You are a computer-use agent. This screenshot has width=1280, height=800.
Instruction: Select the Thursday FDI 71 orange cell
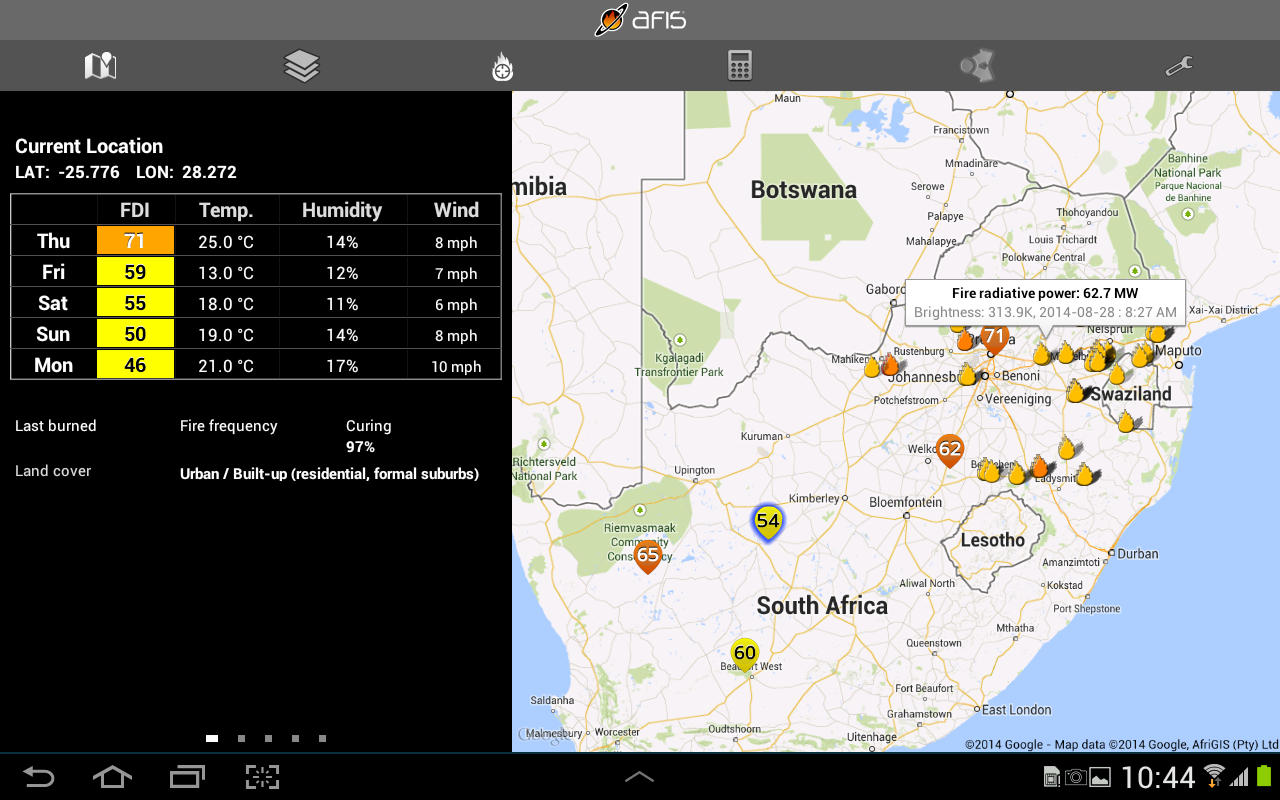135,241
